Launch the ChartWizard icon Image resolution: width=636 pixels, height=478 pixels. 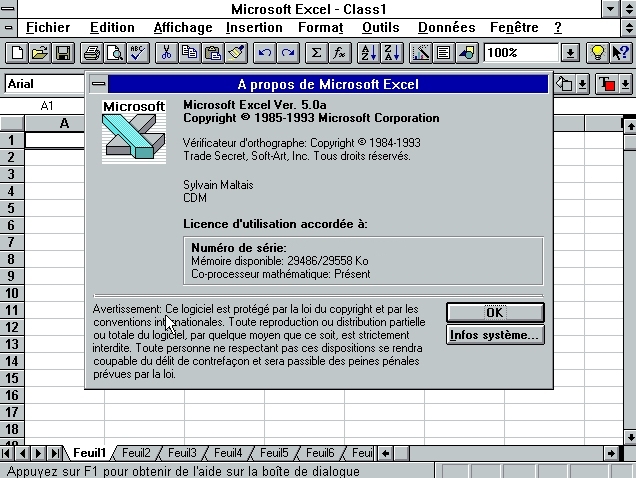420,53
